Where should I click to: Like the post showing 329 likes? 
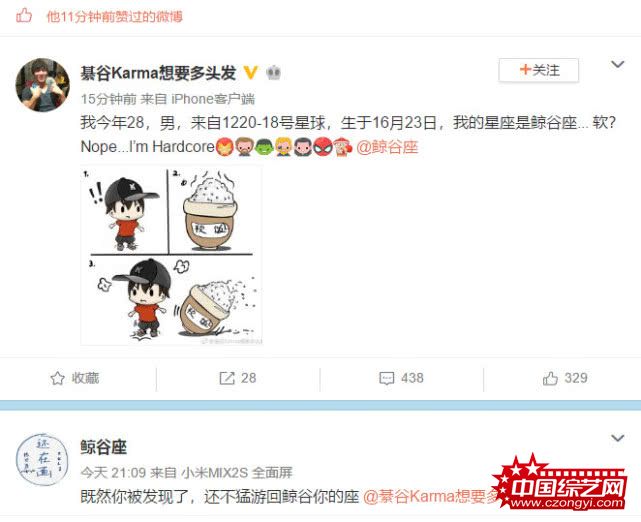click(x=565, y=378)
